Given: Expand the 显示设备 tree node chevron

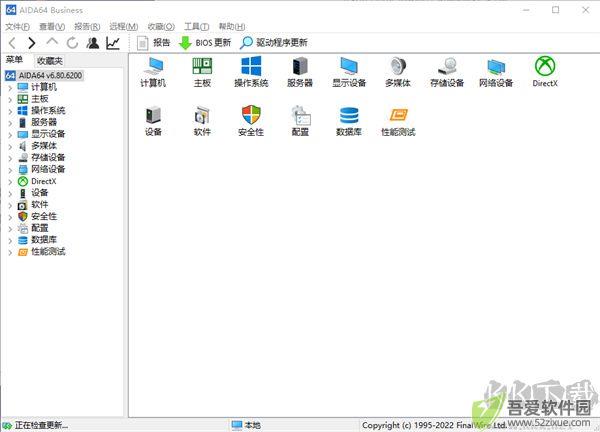Looking at the screenshot, I should 10,135.
